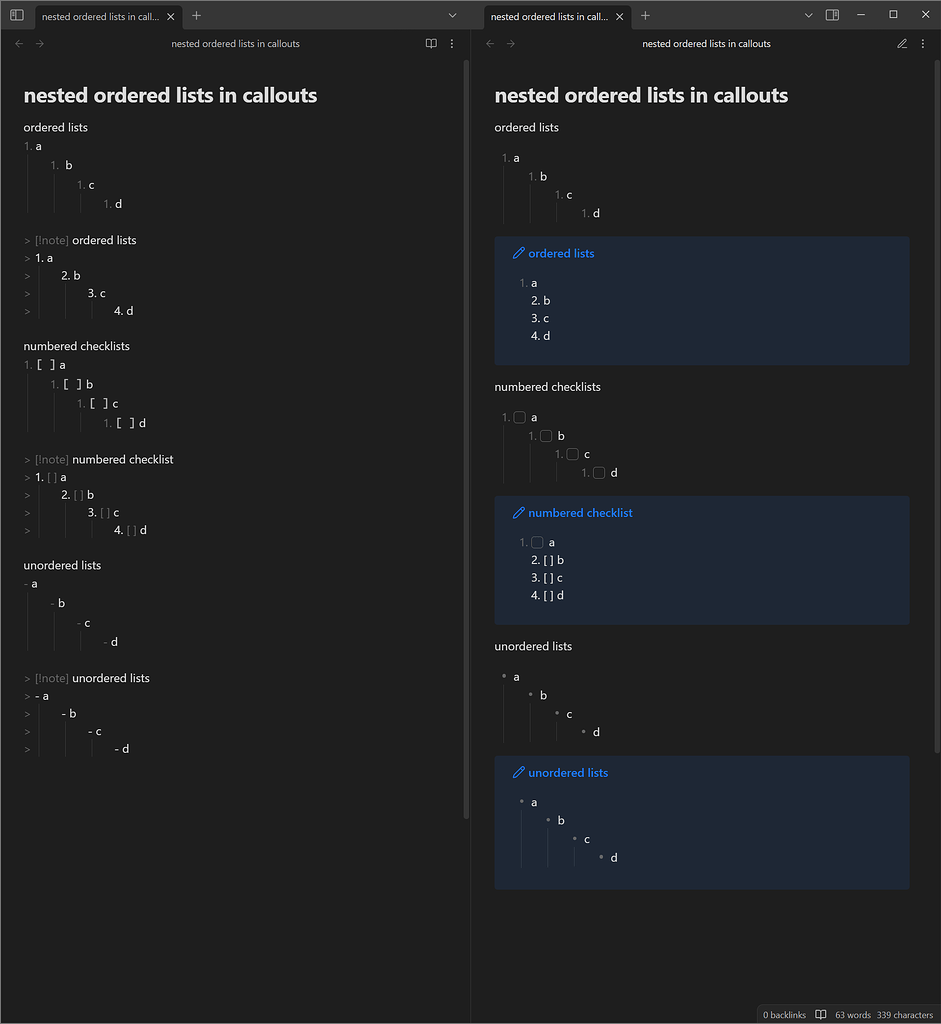941x1024 pixels.
Task: Open the more options menu of the left pane
Action: (x=452, y=43)
